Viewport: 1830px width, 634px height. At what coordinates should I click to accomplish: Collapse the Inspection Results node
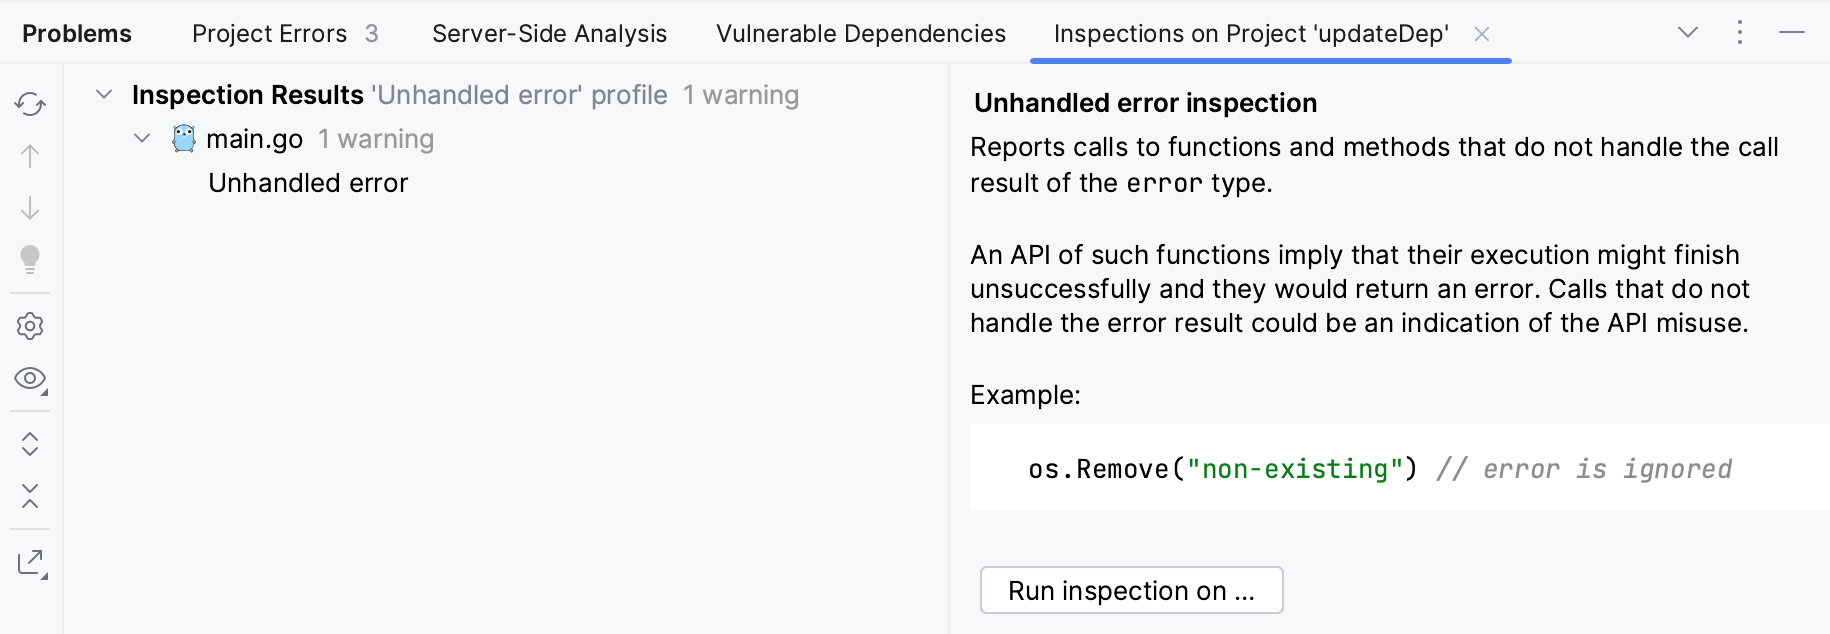pyautogui.click(x=104, y=94)
